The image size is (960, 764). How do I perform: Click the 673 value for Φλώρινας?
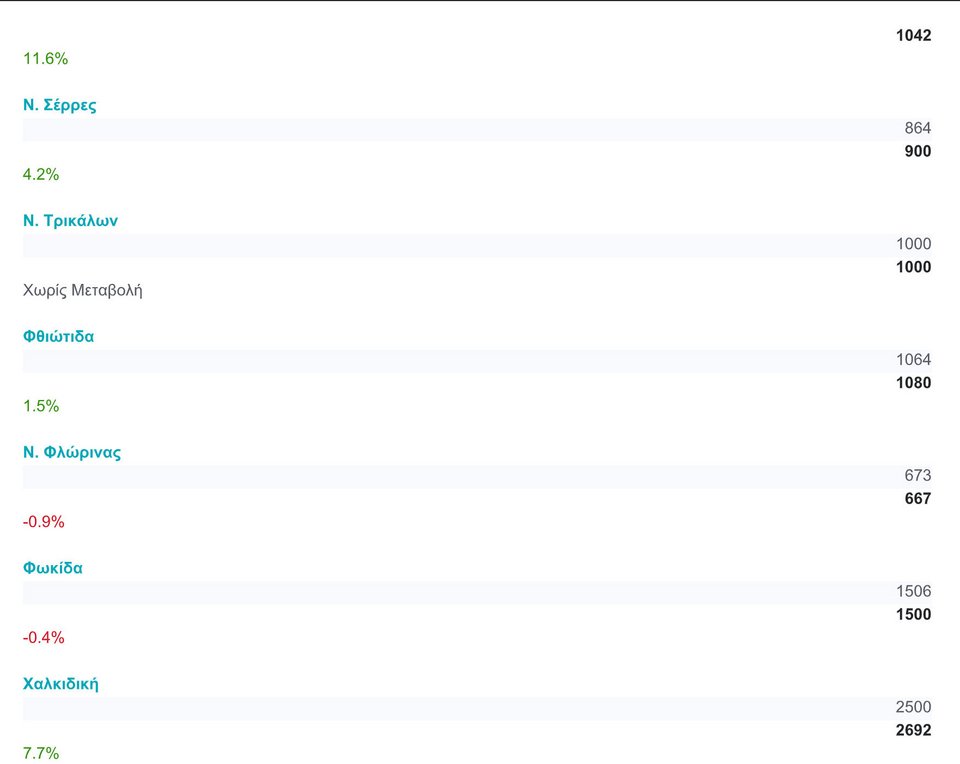[917, 476]
